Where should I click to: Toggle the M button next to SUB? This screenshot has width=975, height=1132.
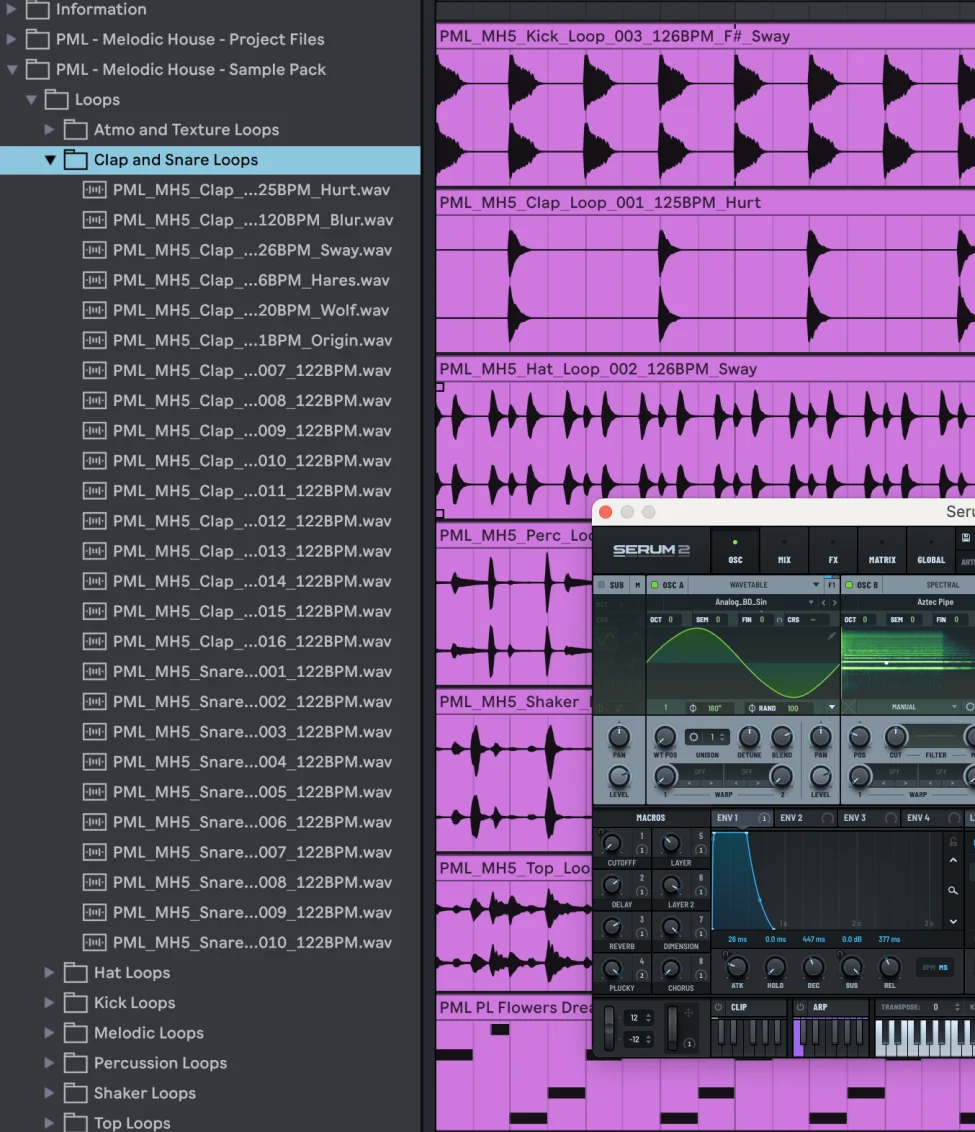[x=637, y=585]
